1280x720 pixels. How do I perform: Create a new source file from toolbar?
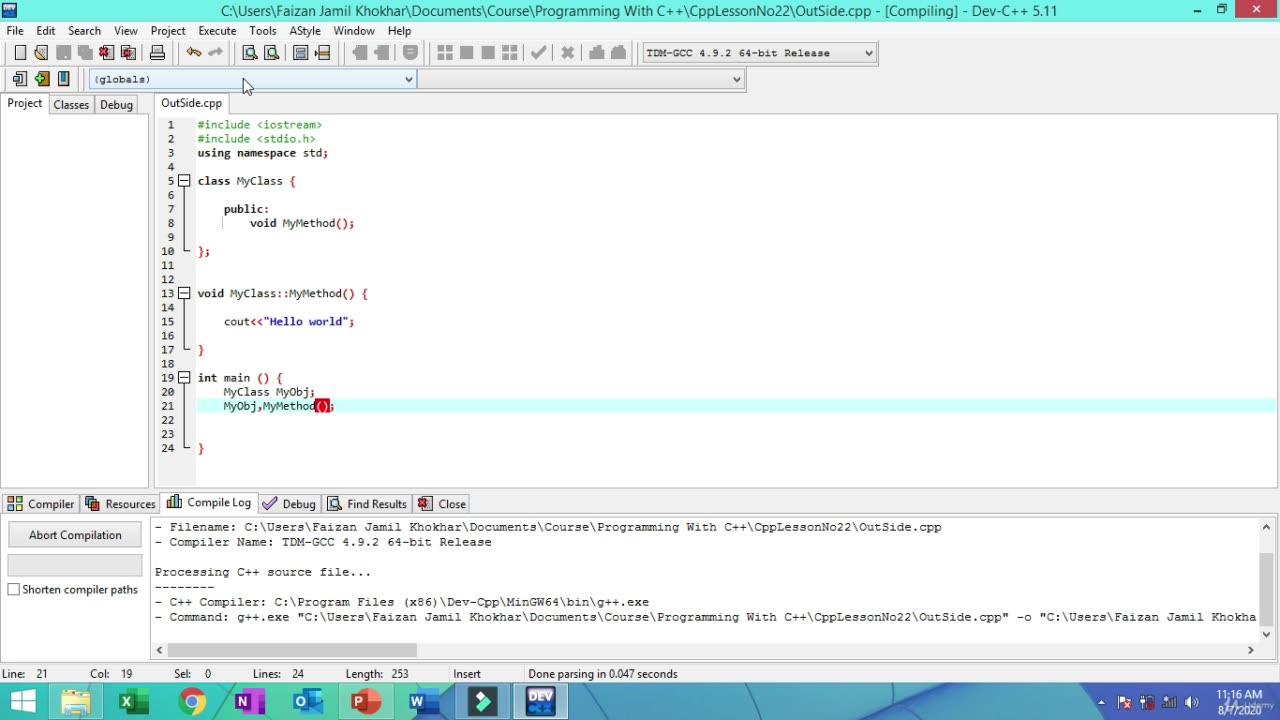coord(20,53)
